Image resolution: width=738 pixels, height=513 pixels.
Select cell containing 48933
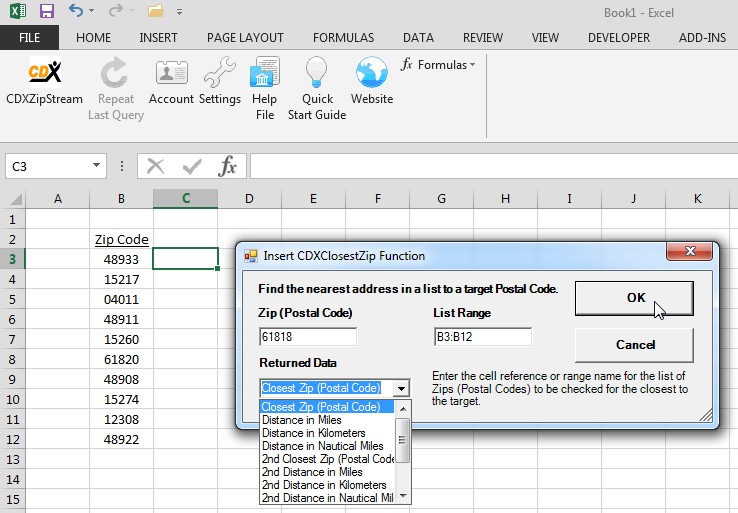[x=121, y=259]
